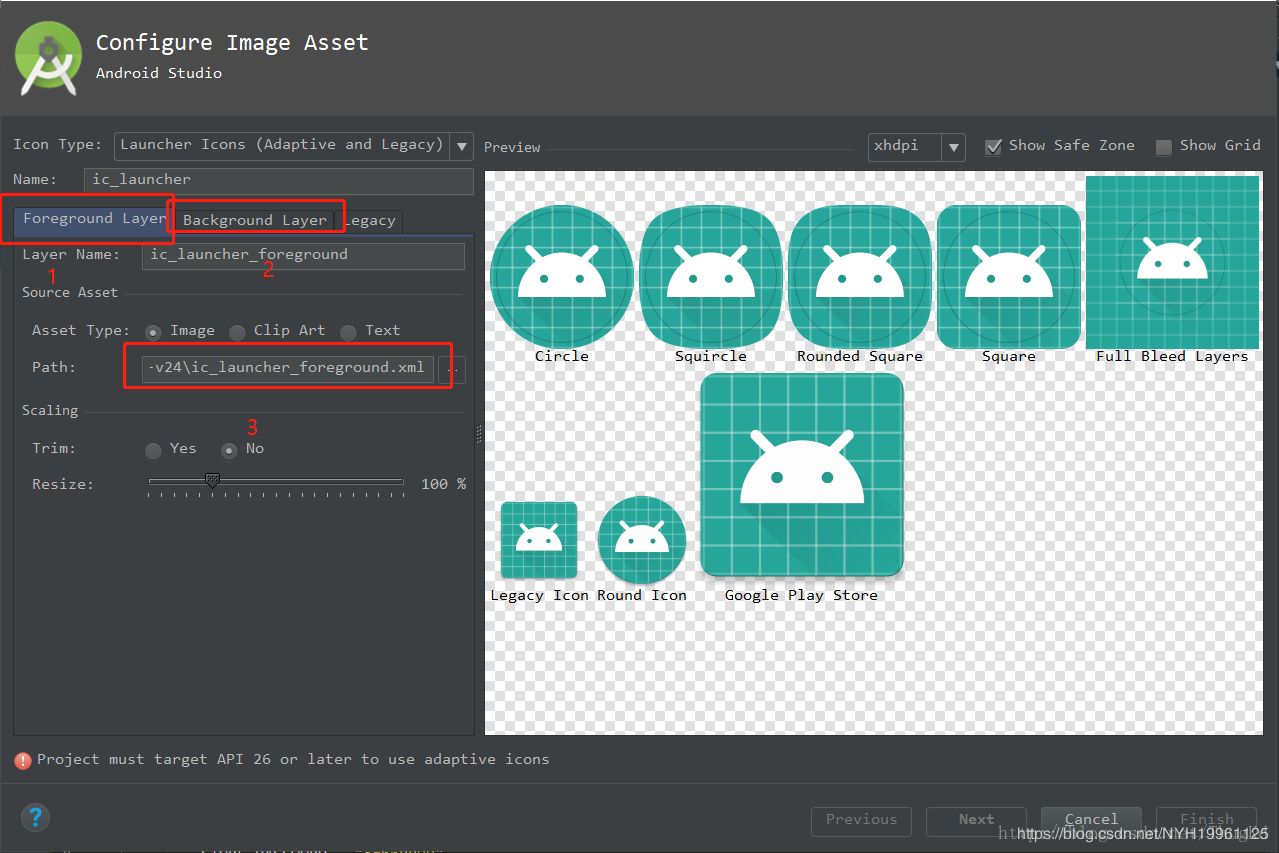Click the Android Studio logo

[x=47, y=58]
